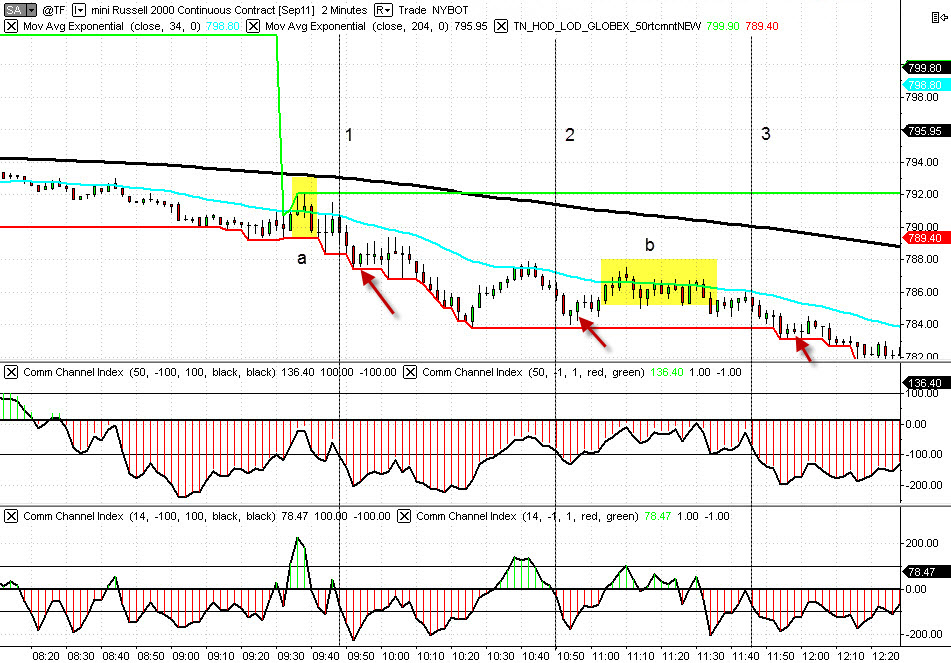Toggle the TN_HOD_LOD_GLOBEX_50rtcmntNEW checkbox
Screen dimensions: 951x663
(501, 26)
